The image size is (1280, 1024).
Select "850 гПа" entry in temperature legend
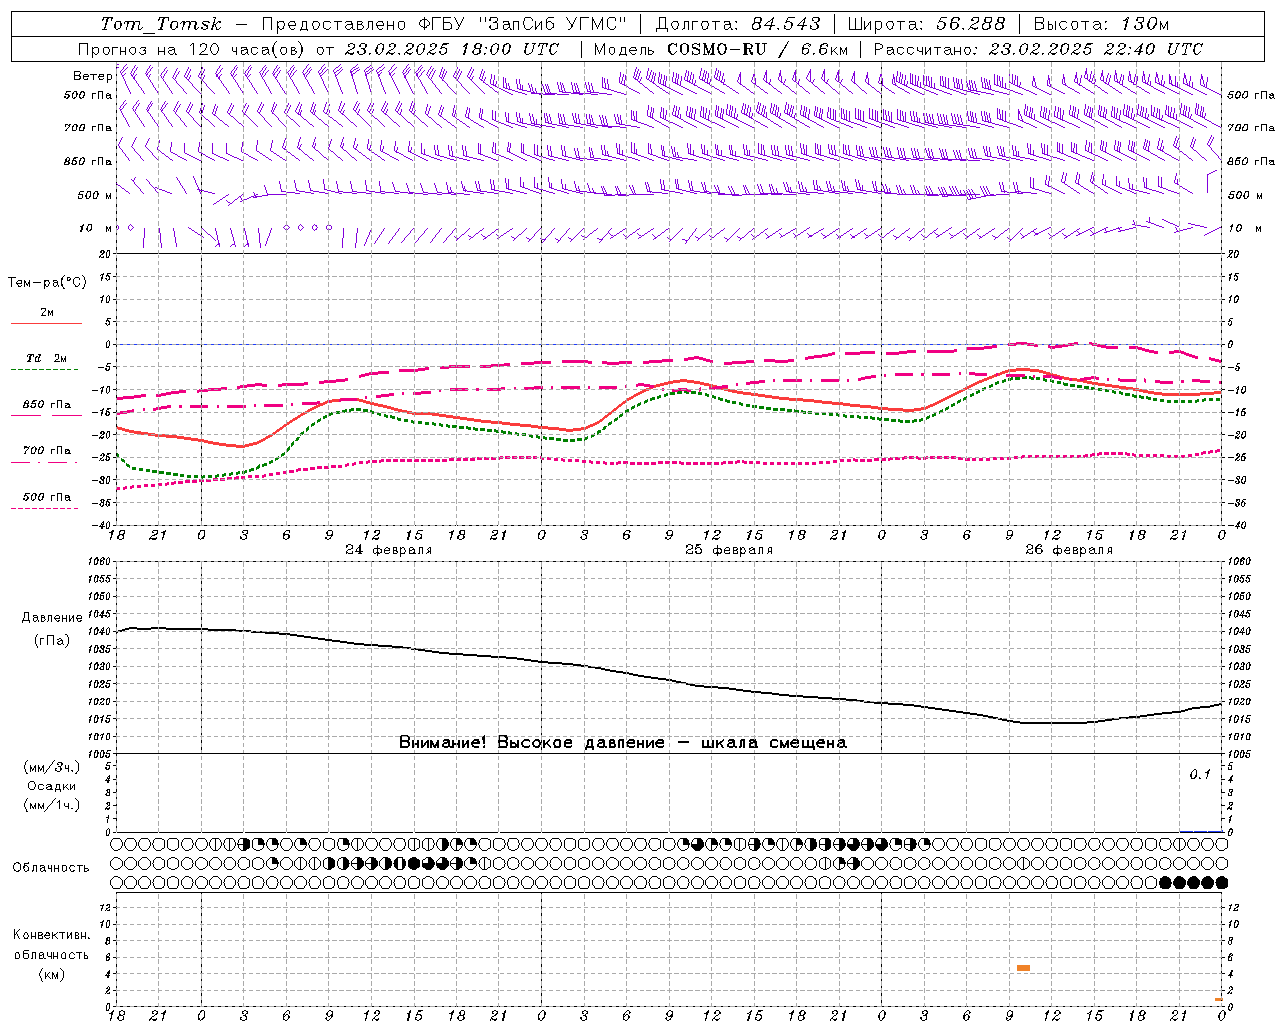(47, 405)
